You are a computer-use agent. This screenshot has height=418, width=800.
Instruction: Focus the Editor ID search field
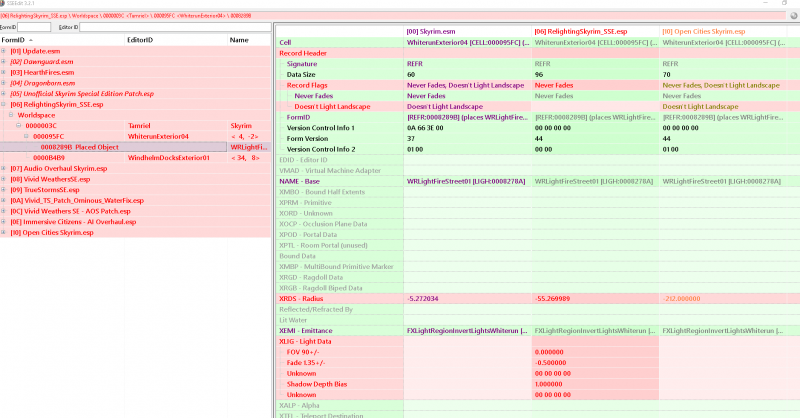pos(175,27)
